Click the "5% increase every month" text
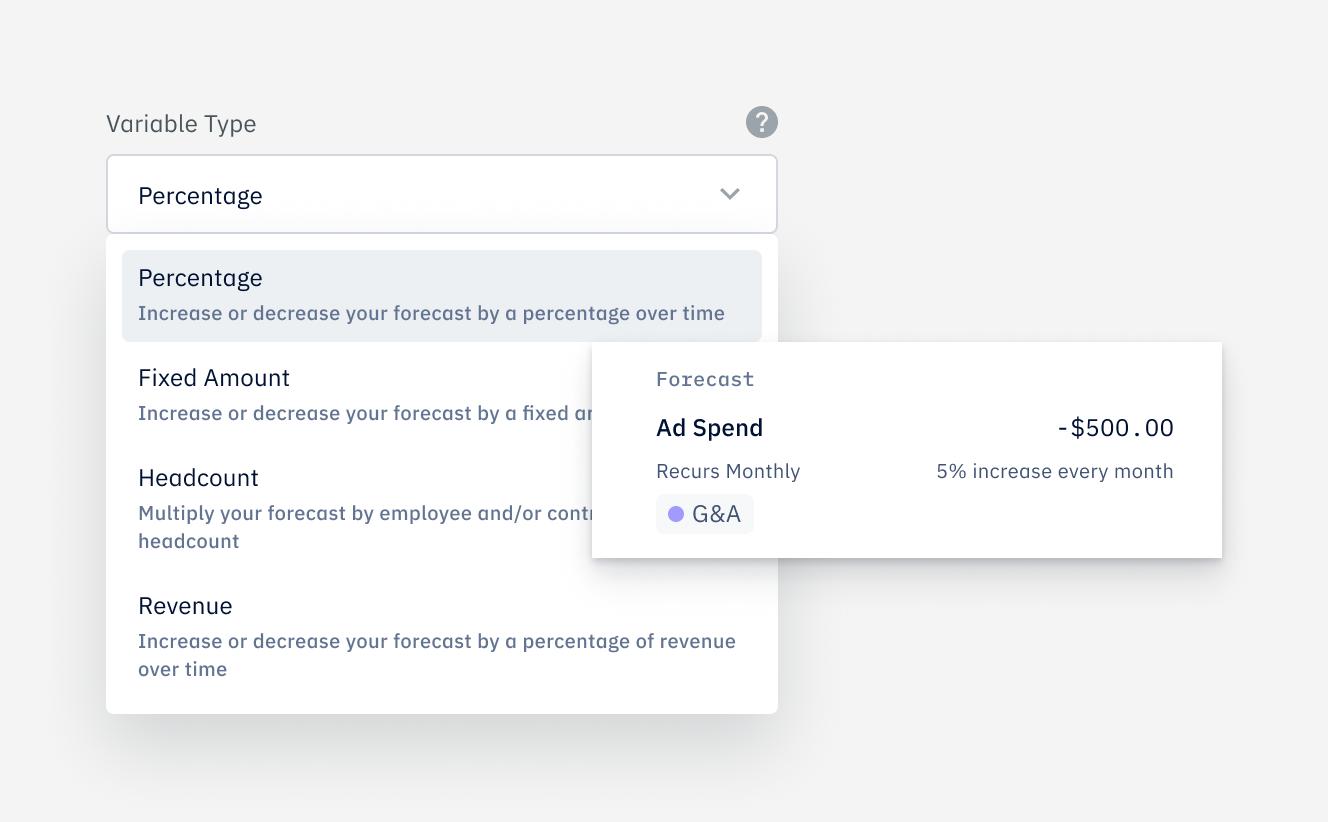1328x822 pixels. pos(1054,471)
